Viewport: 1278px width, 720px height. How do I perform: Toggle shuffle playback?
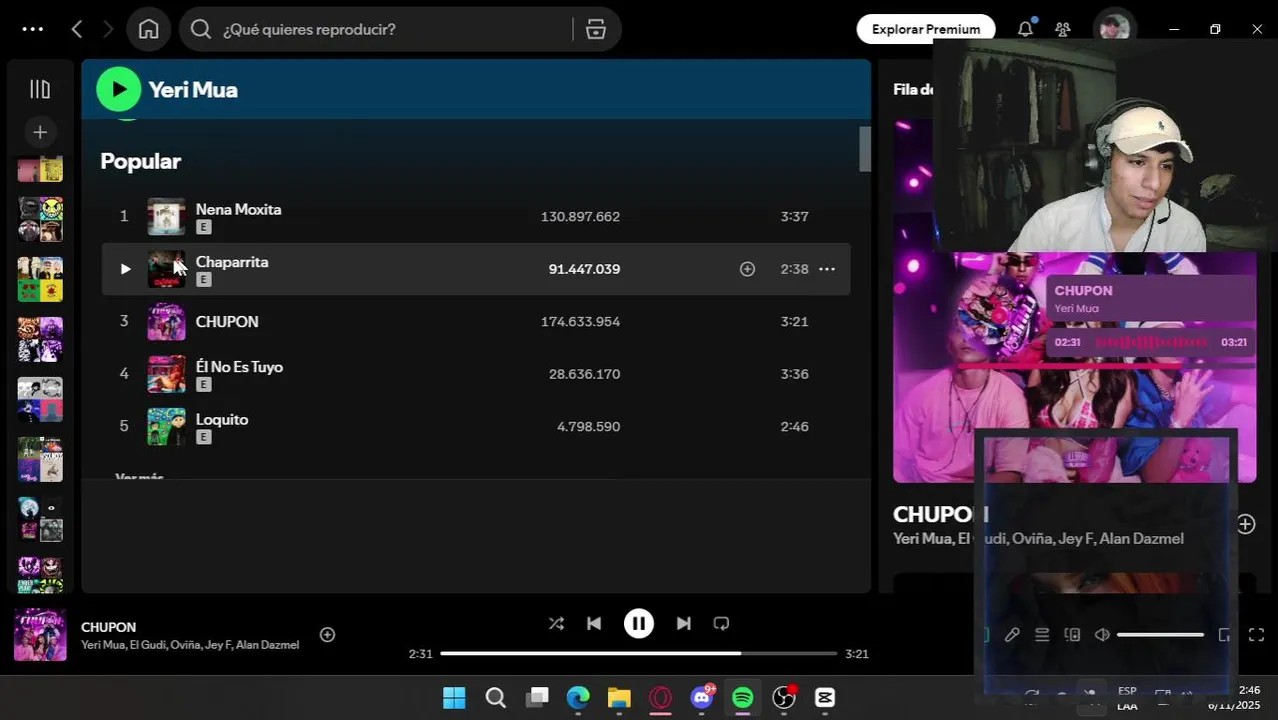(556, 623)
